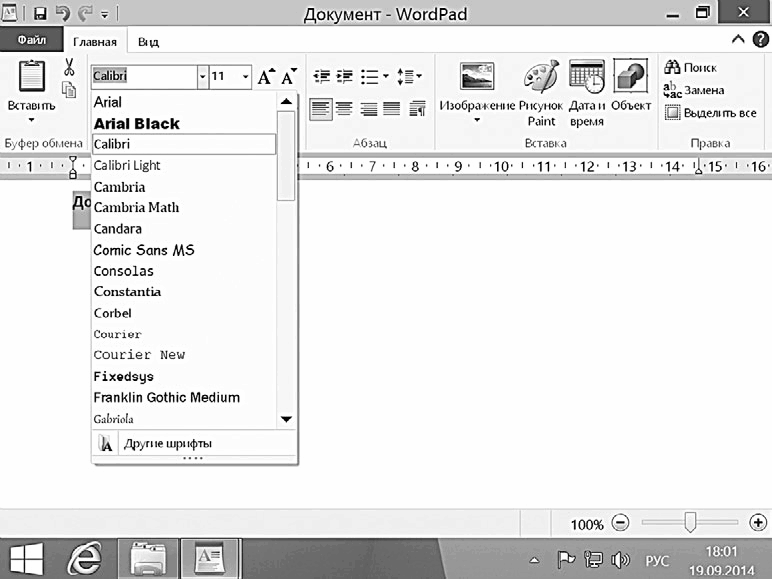The image size is (772, 579).
Task: Click the zoom slider handle
Action: click(x=690, y=523)
